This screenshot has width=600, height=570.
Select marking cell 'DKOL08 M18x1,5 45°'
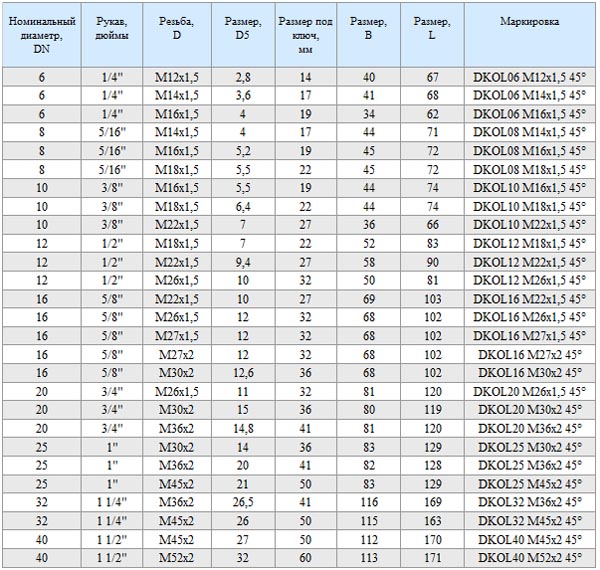[530, 169]
